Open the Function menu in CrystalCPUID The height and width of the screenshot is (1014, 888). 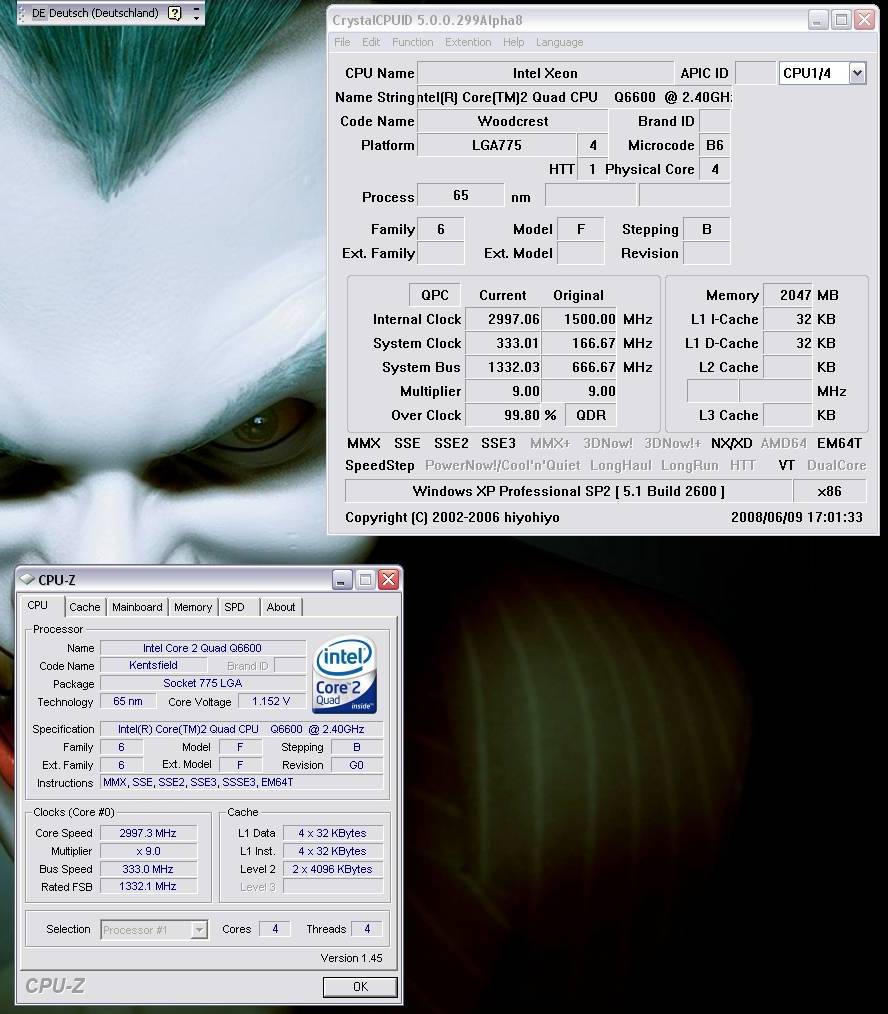click(x=413, y=42)
